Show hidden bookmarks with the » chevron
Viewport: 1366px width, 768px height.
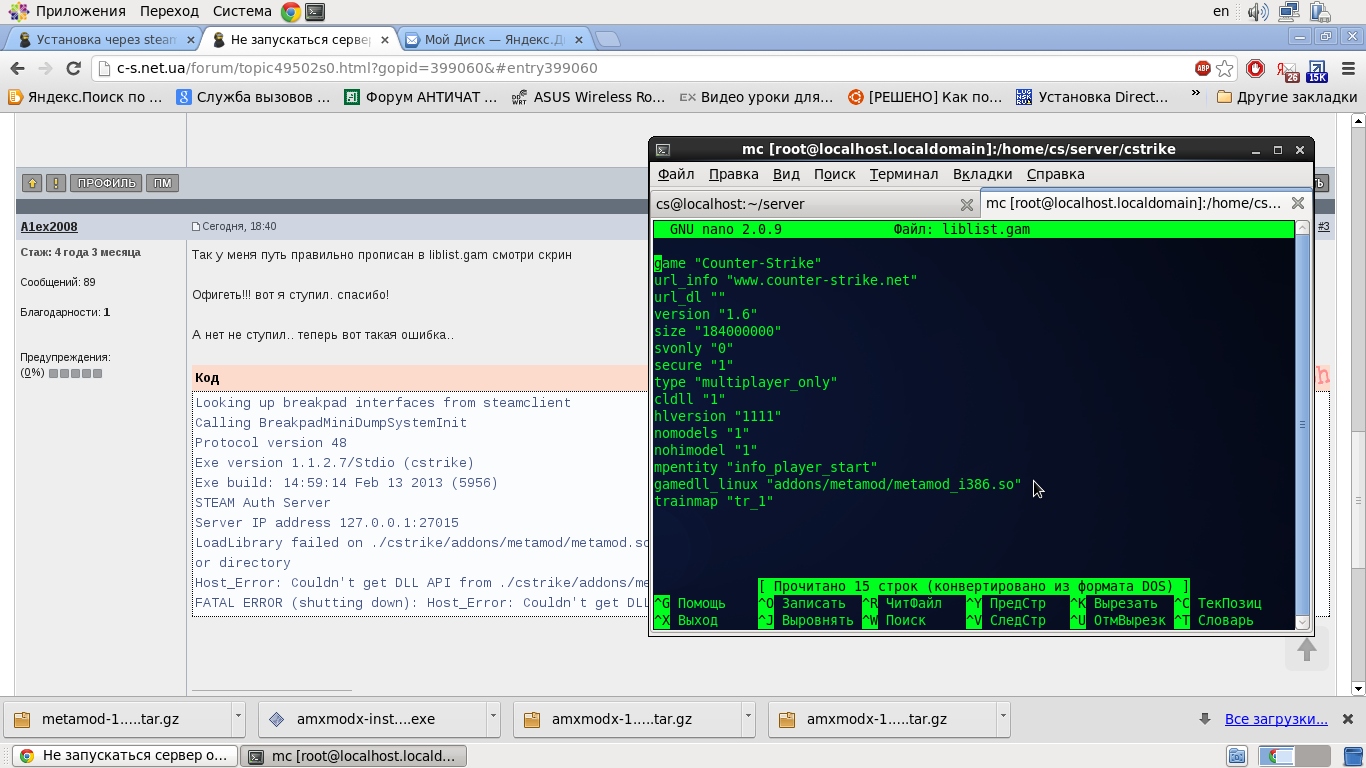[x=1195, y=95]
